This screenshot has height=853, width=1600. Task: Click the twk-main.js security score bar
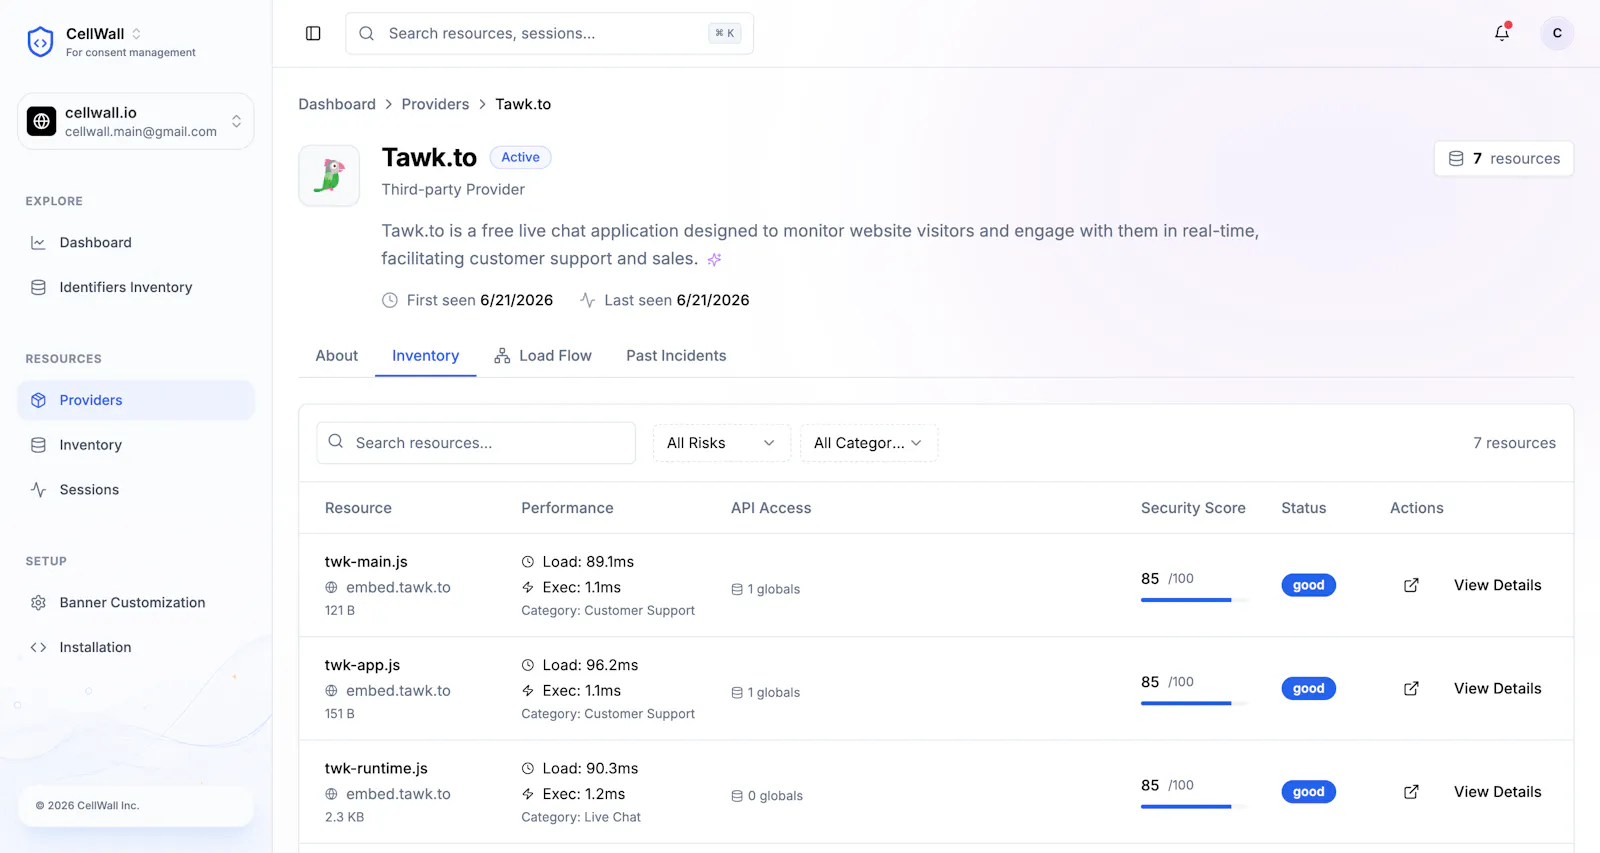1194,600
